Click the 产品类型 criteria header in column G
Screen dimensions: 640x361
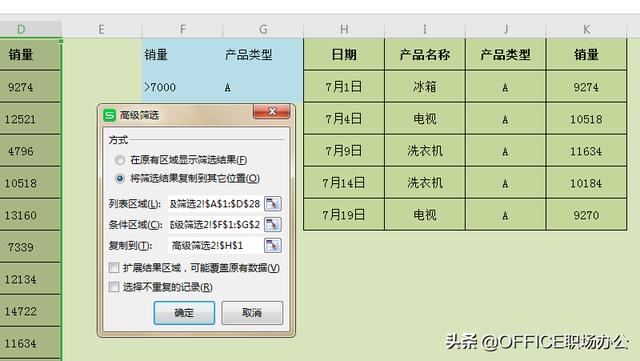pyautogui.click(x=263, y=54)
